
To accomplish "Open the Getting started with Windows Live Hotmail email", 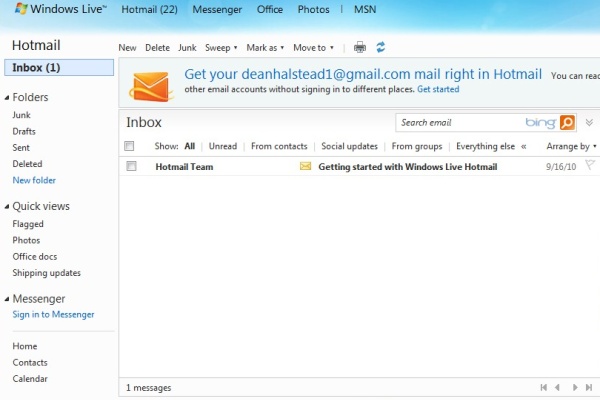I will click(408, 167).
